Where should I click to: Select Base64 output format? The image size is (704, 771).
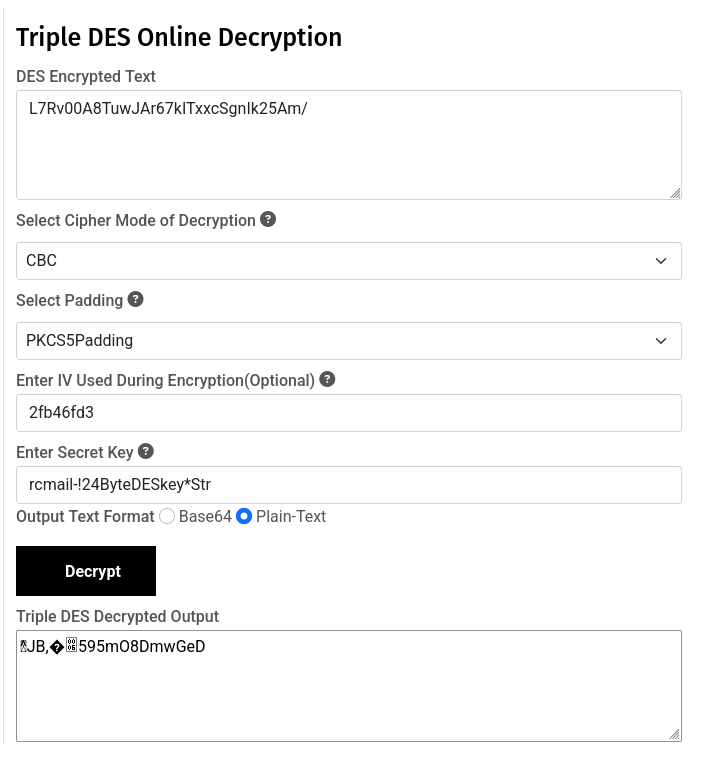click(x=167, y=517)
